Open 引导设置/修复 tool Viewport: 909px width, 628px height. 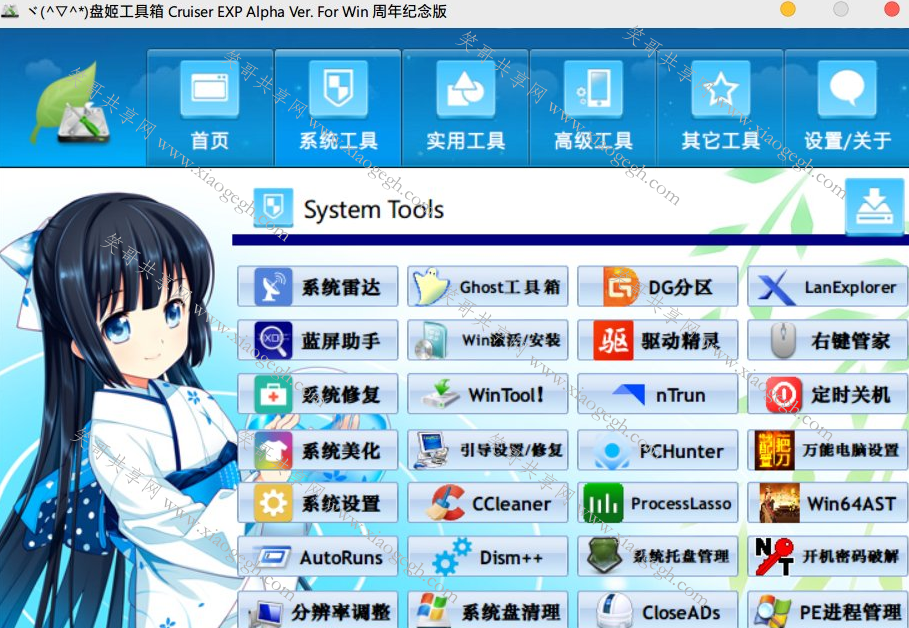[x=488, y=450]
